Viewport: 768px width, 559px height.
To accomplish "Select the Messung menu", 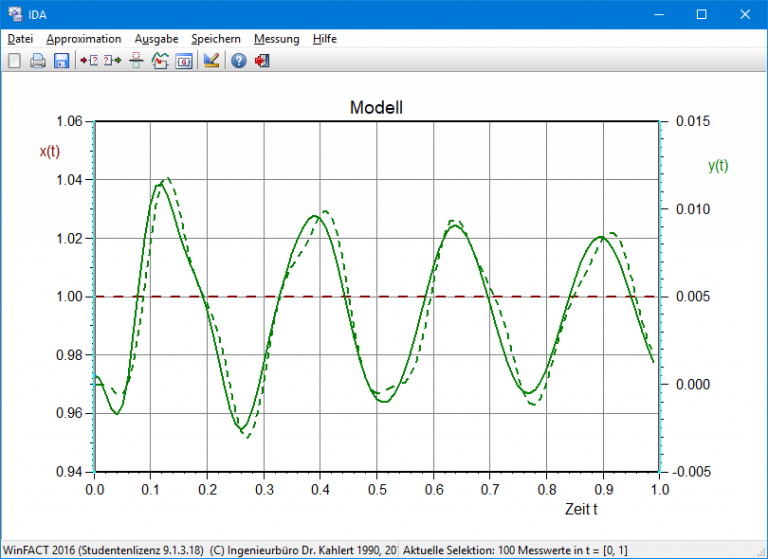I will click(276, 39).
